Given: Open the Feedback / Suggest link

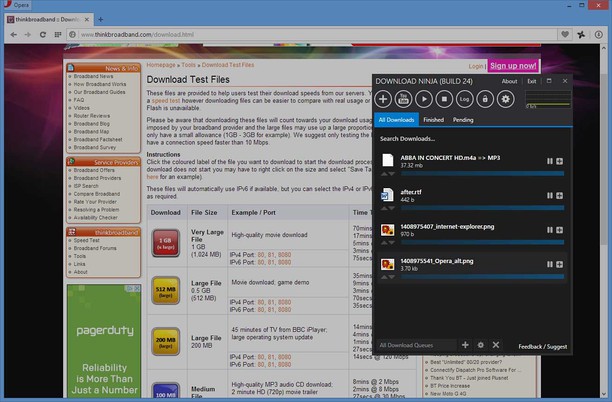Looking at the screenshot, I should click(x=543, y=347).
